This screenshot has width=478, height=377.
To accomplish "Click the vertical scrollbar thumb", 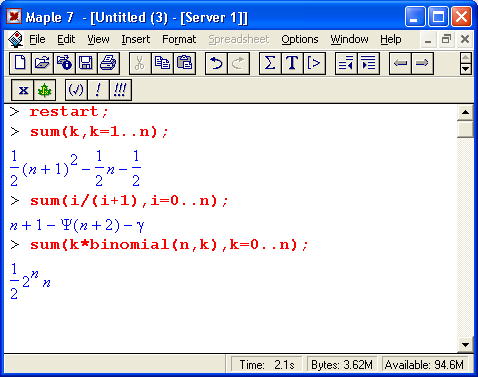I will 465,129.
